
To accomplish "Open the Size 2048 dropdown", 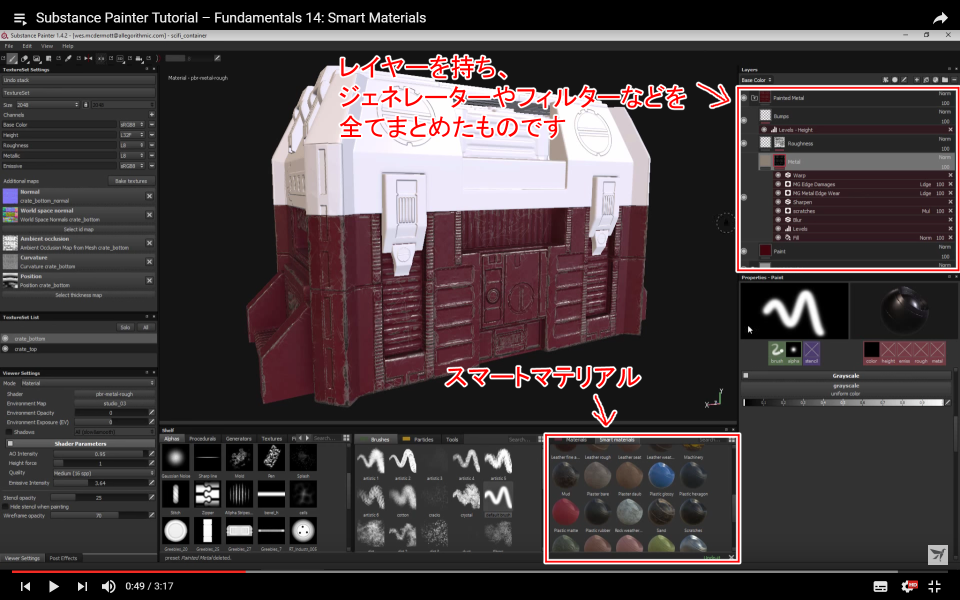I will click(x=48, y=105).
